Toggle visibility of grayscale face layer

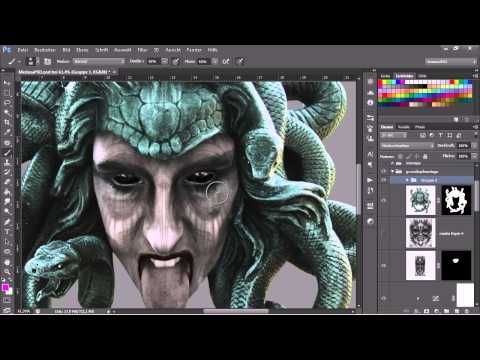point(384,233)
